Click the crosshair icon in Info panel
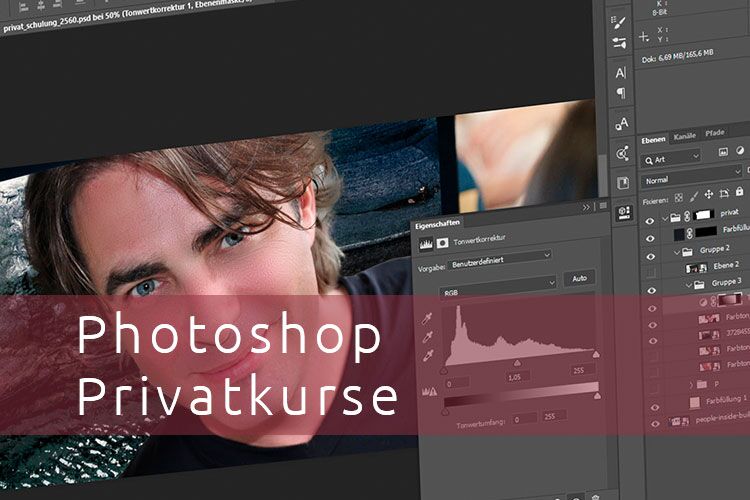This screenshot has height=500, width=750. tap(644, 37)
